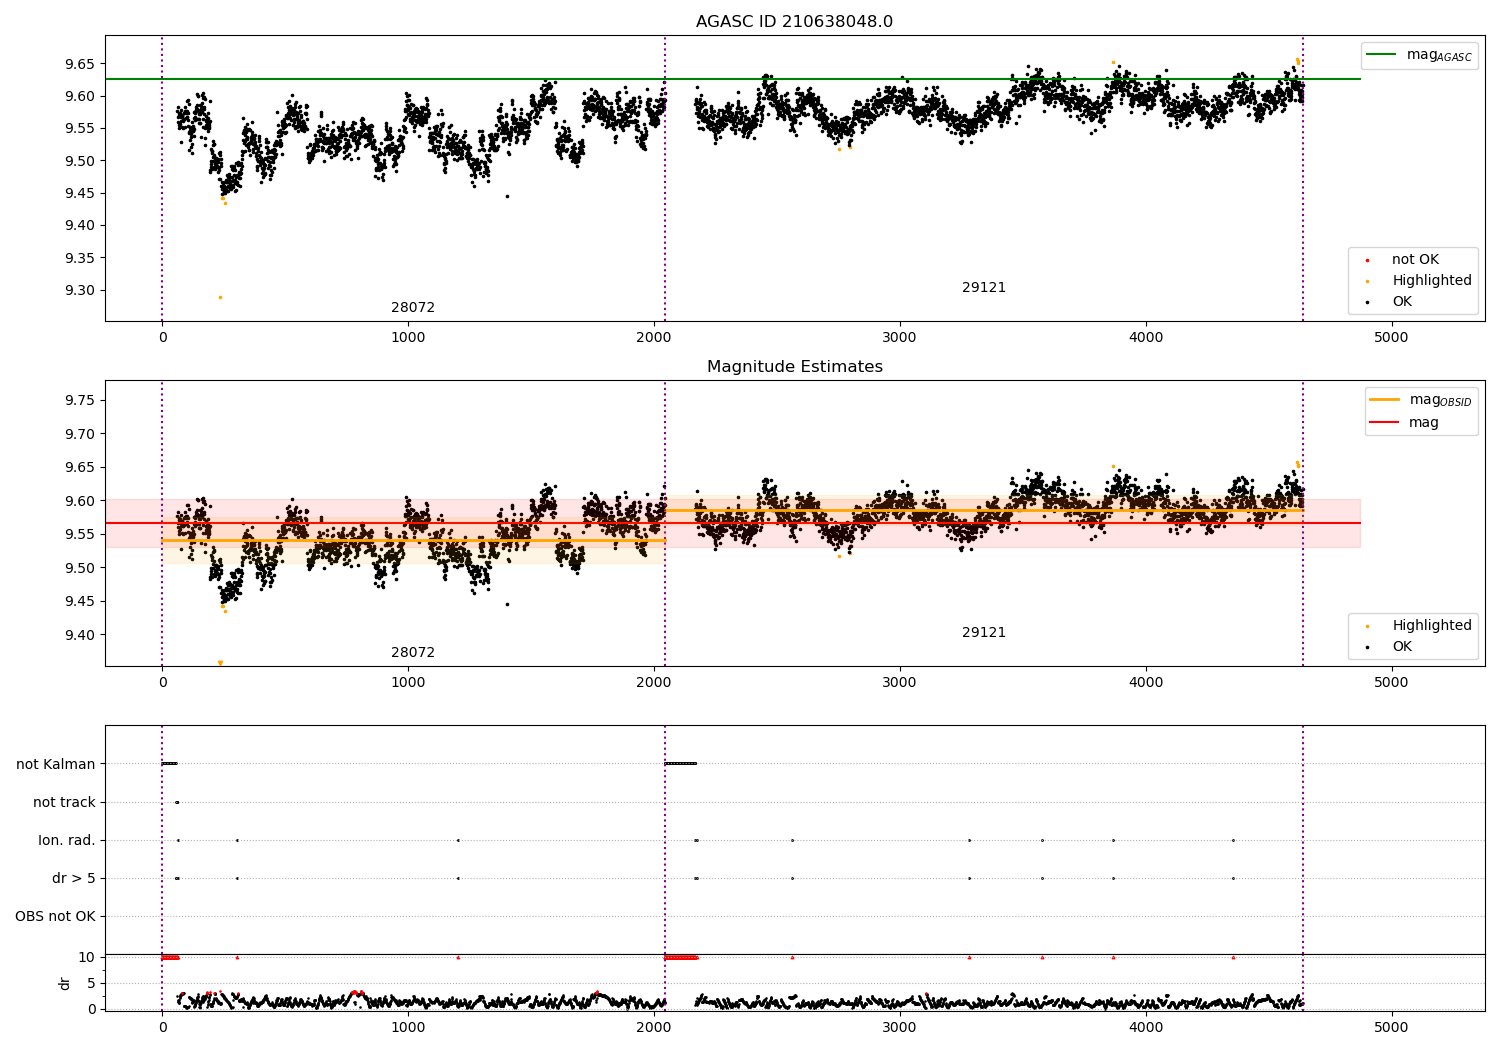Click the 10 tick on the dr axis
The height and width of the screenshot is (1050, 1500).
87,958
